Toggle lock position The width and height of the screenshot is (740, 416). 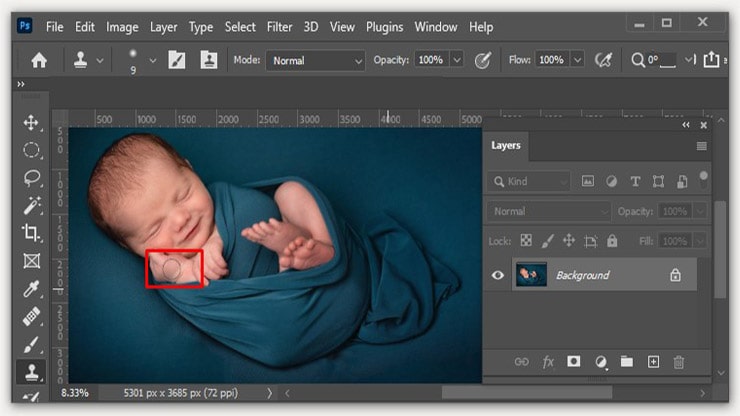pyautogui.click(x=569, y=241)
